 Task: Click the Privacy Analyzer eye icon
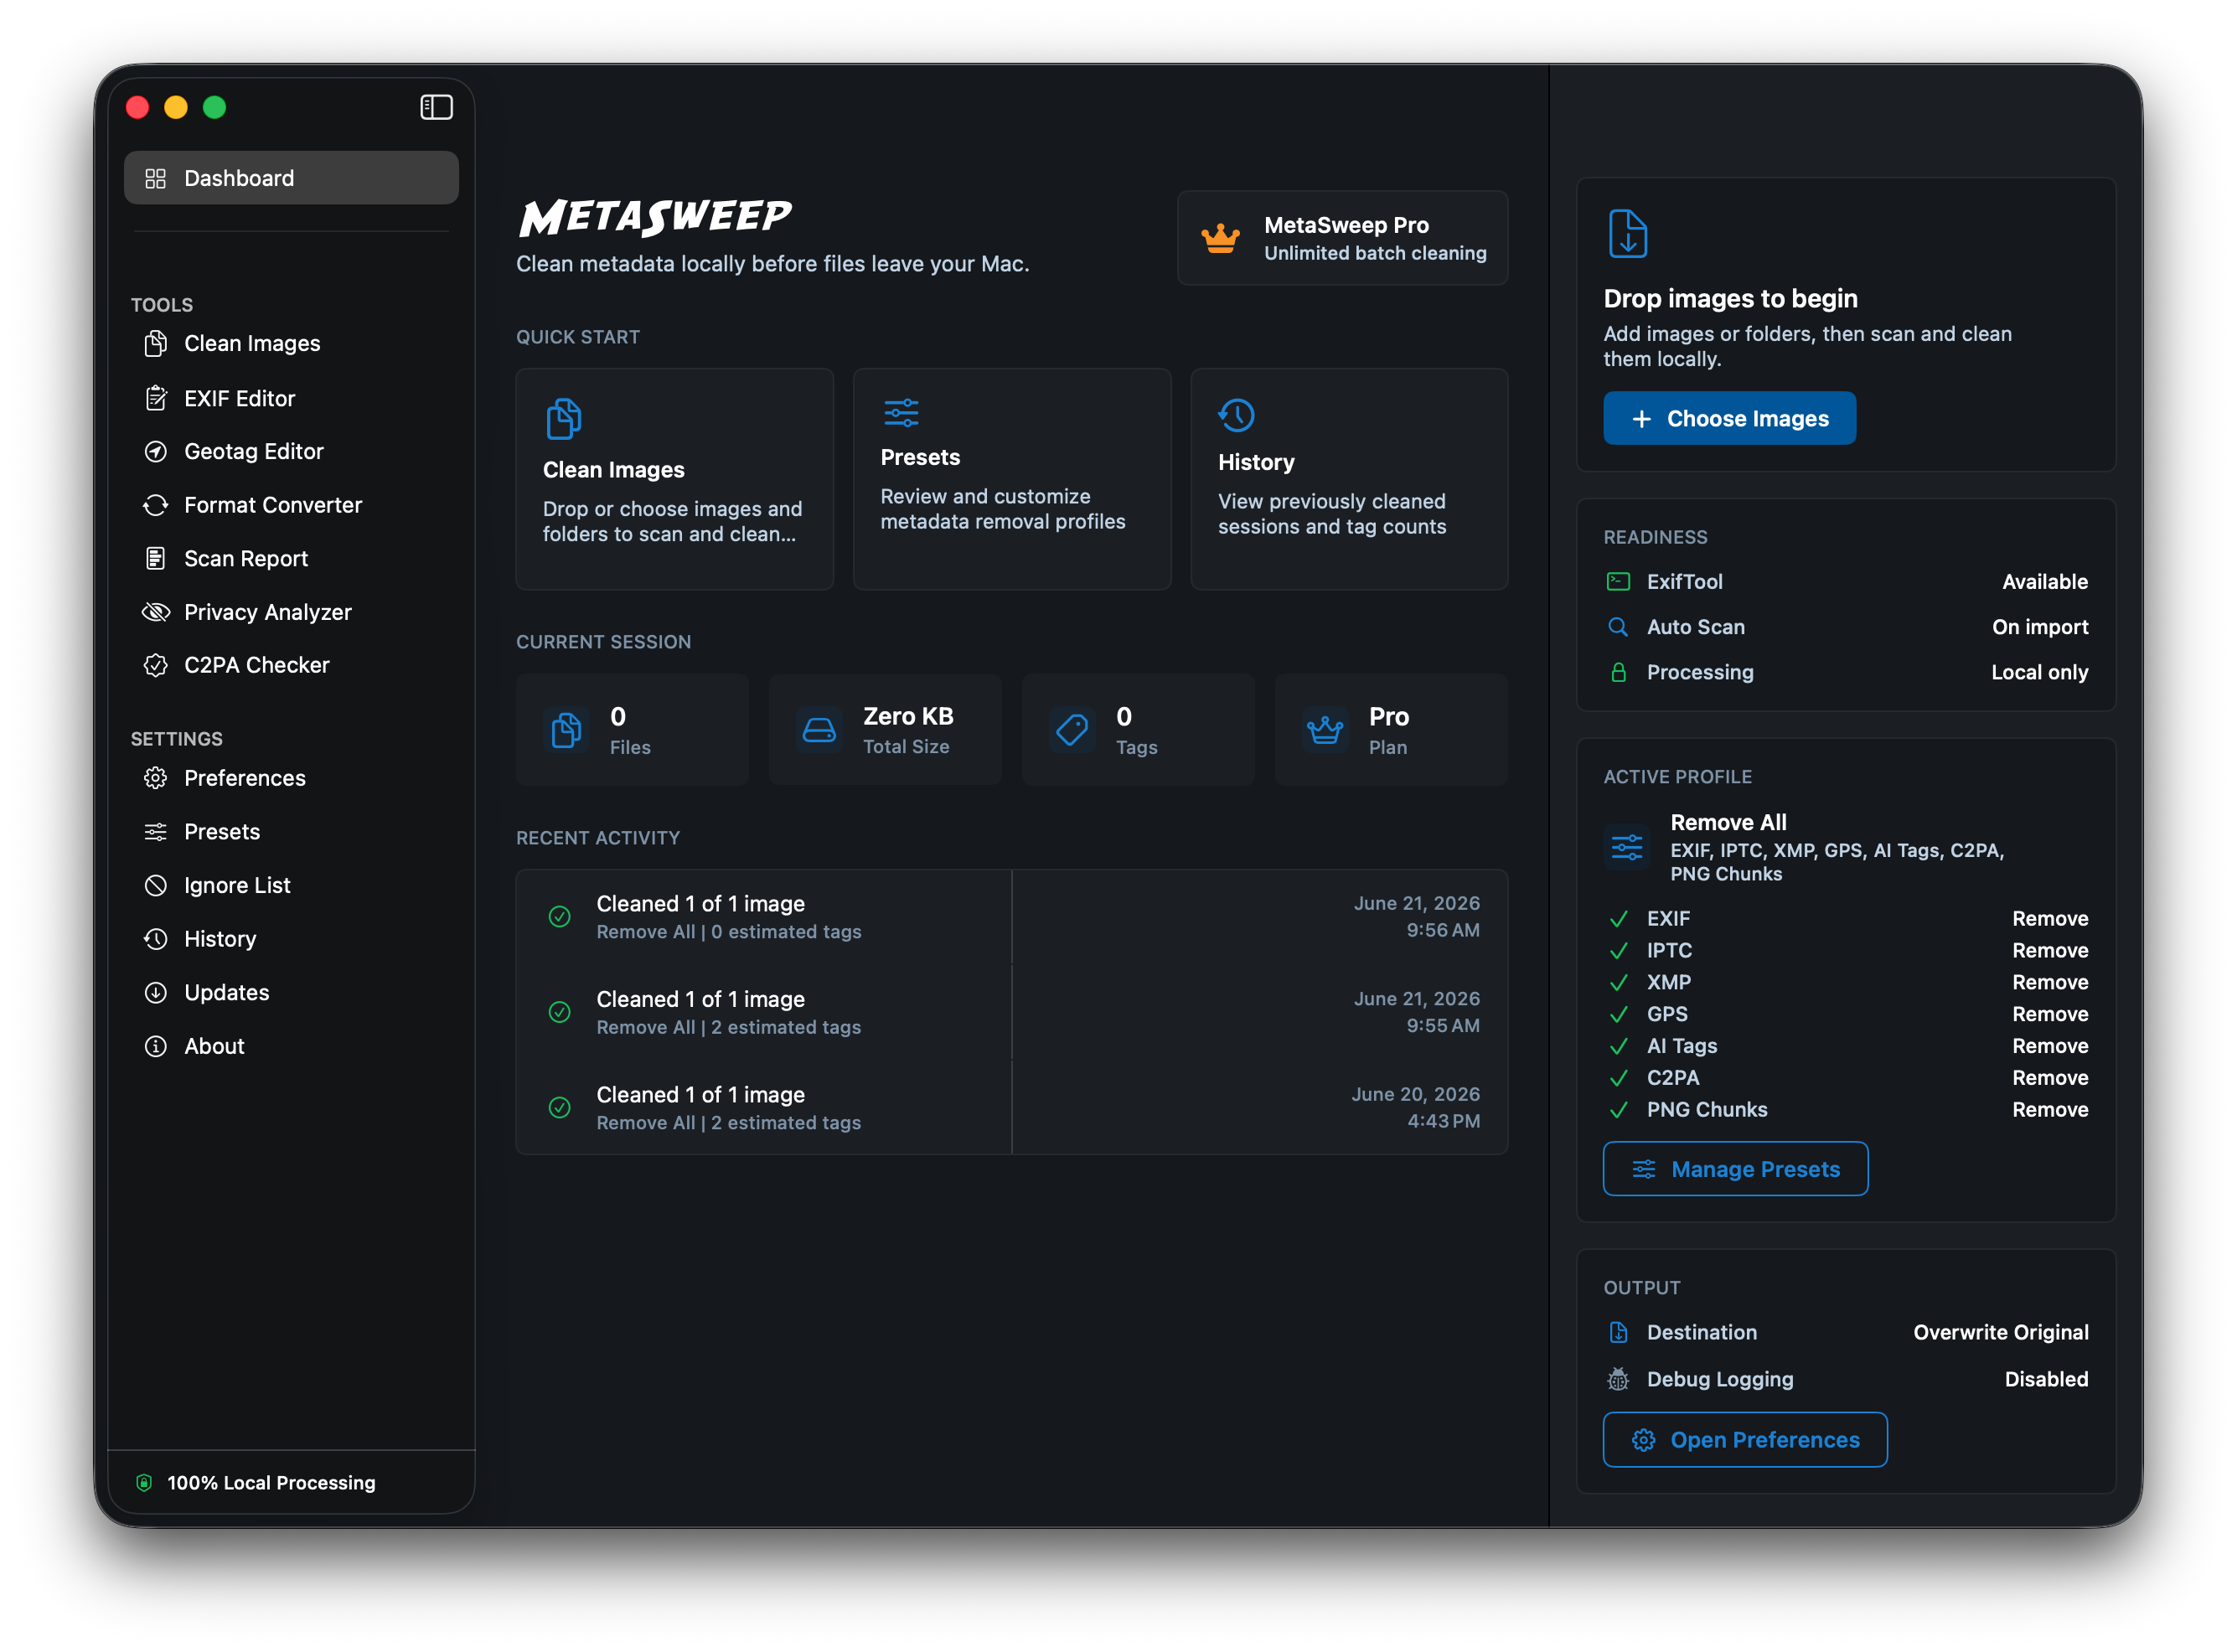coord(156,612)
